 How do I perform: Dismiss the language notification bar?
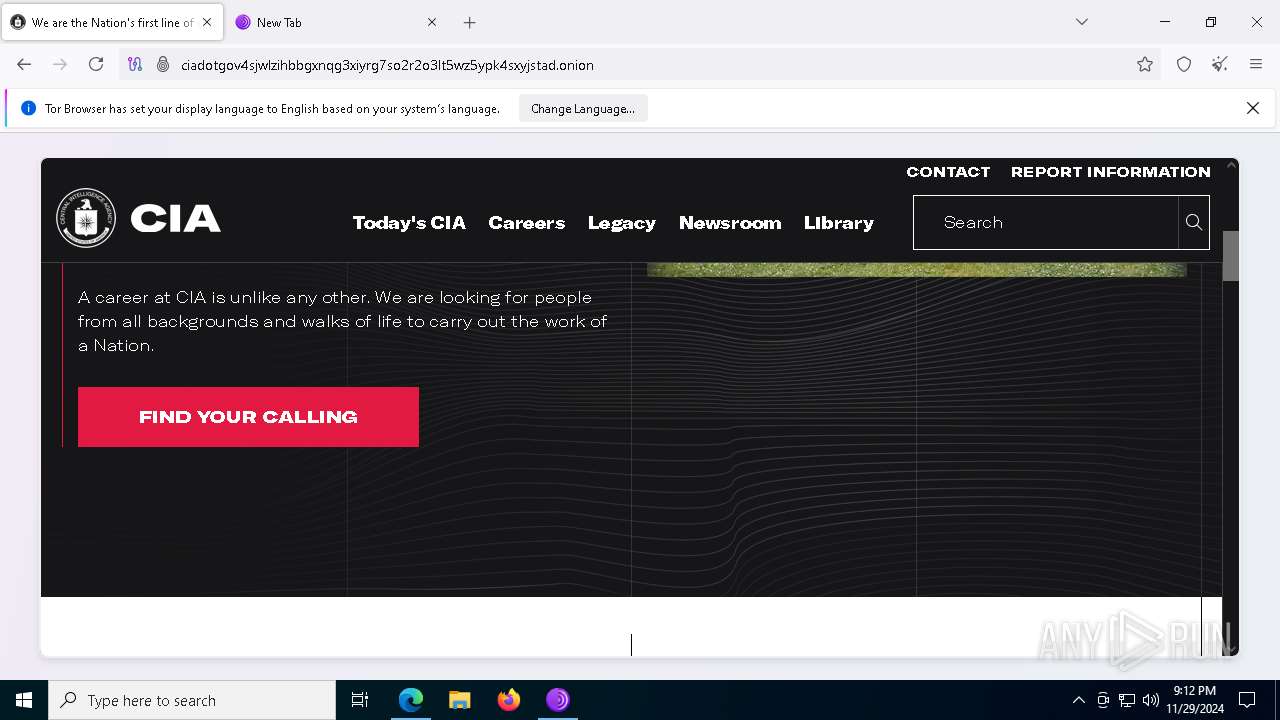(1253, 108)
